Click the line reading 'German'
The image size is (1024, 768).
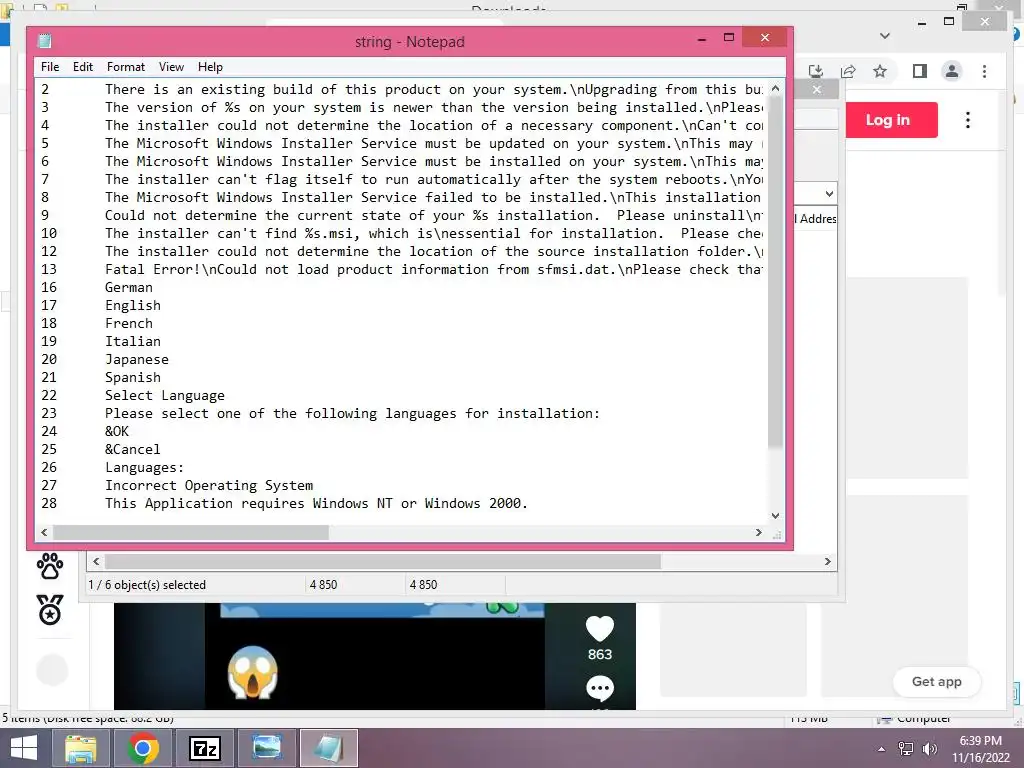click(129, 287)
